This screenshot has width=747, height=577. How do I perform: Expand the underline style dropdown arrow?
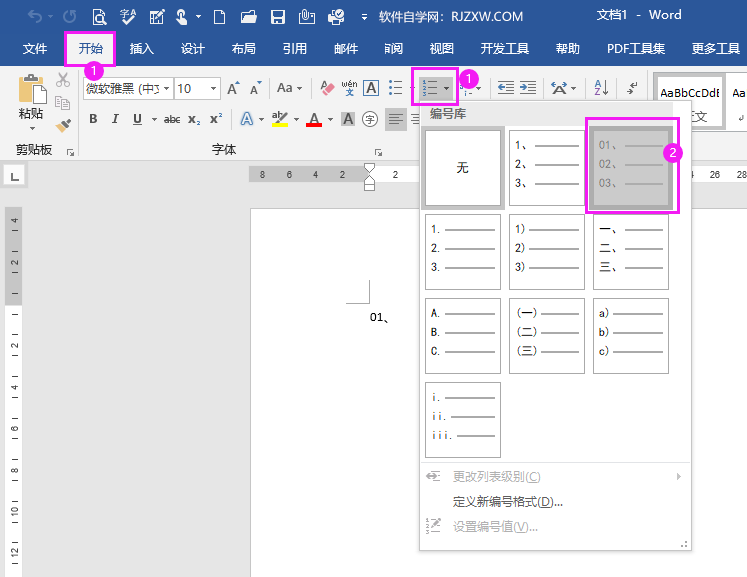(x=154, y=119)
